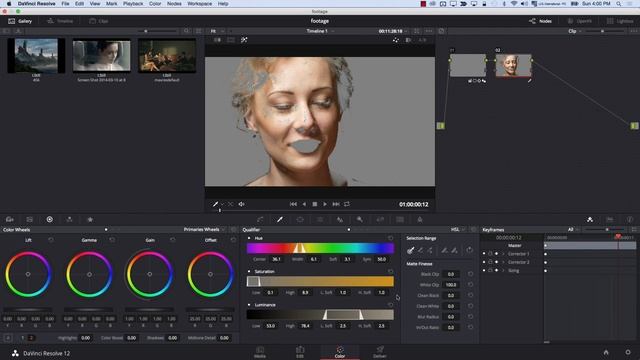Choose the picker subtract tool
The height and width of the screenshot is (360, 640).
tap(420, 250)
